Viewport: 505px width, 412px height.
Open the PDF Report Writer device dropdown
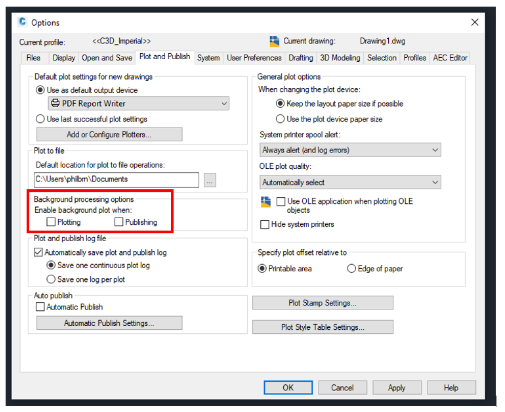click(x=139, y=103)
